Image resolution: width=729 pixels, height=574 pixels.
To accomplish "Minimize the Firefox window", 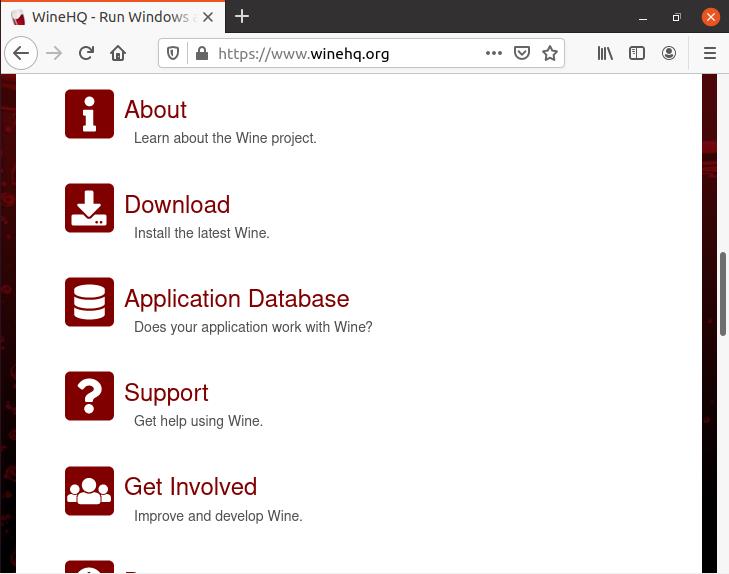I will pyautogui.click(x=643, y=18).
